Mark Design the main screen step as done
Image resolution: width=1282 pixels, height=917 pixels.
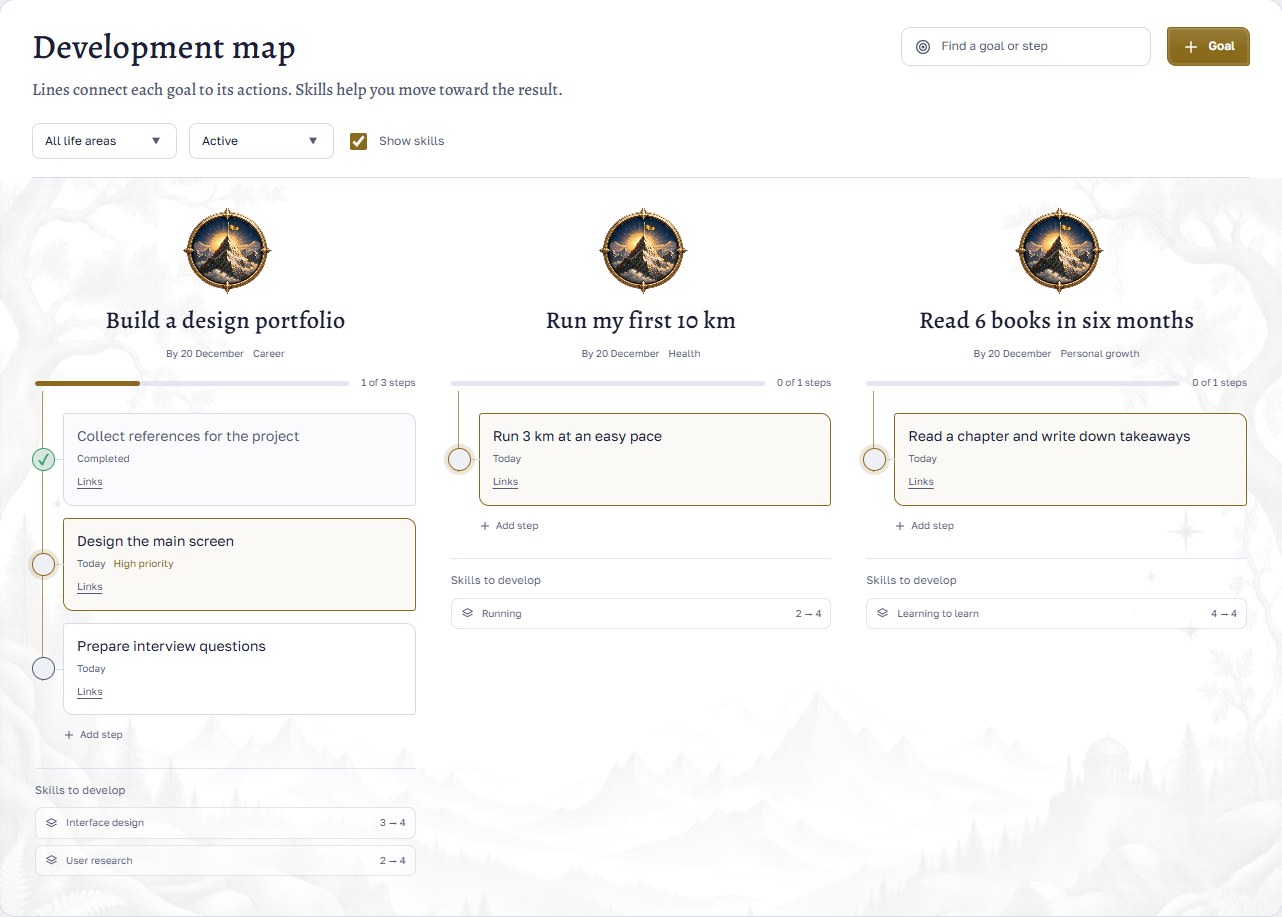[x=43, y=565]
